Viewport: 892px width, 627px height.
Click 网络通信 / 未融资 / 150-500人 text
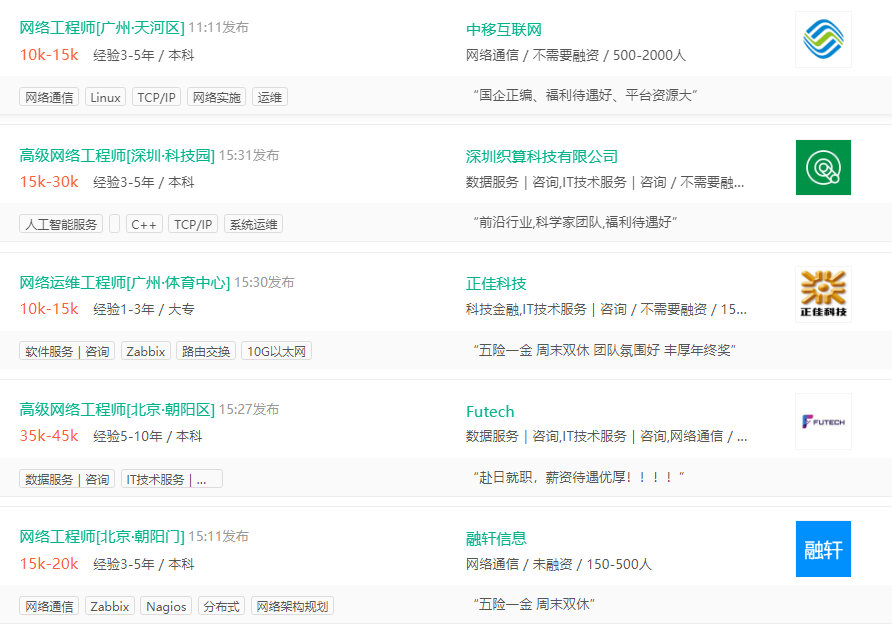pyautogui.click(x=559, y=564)
